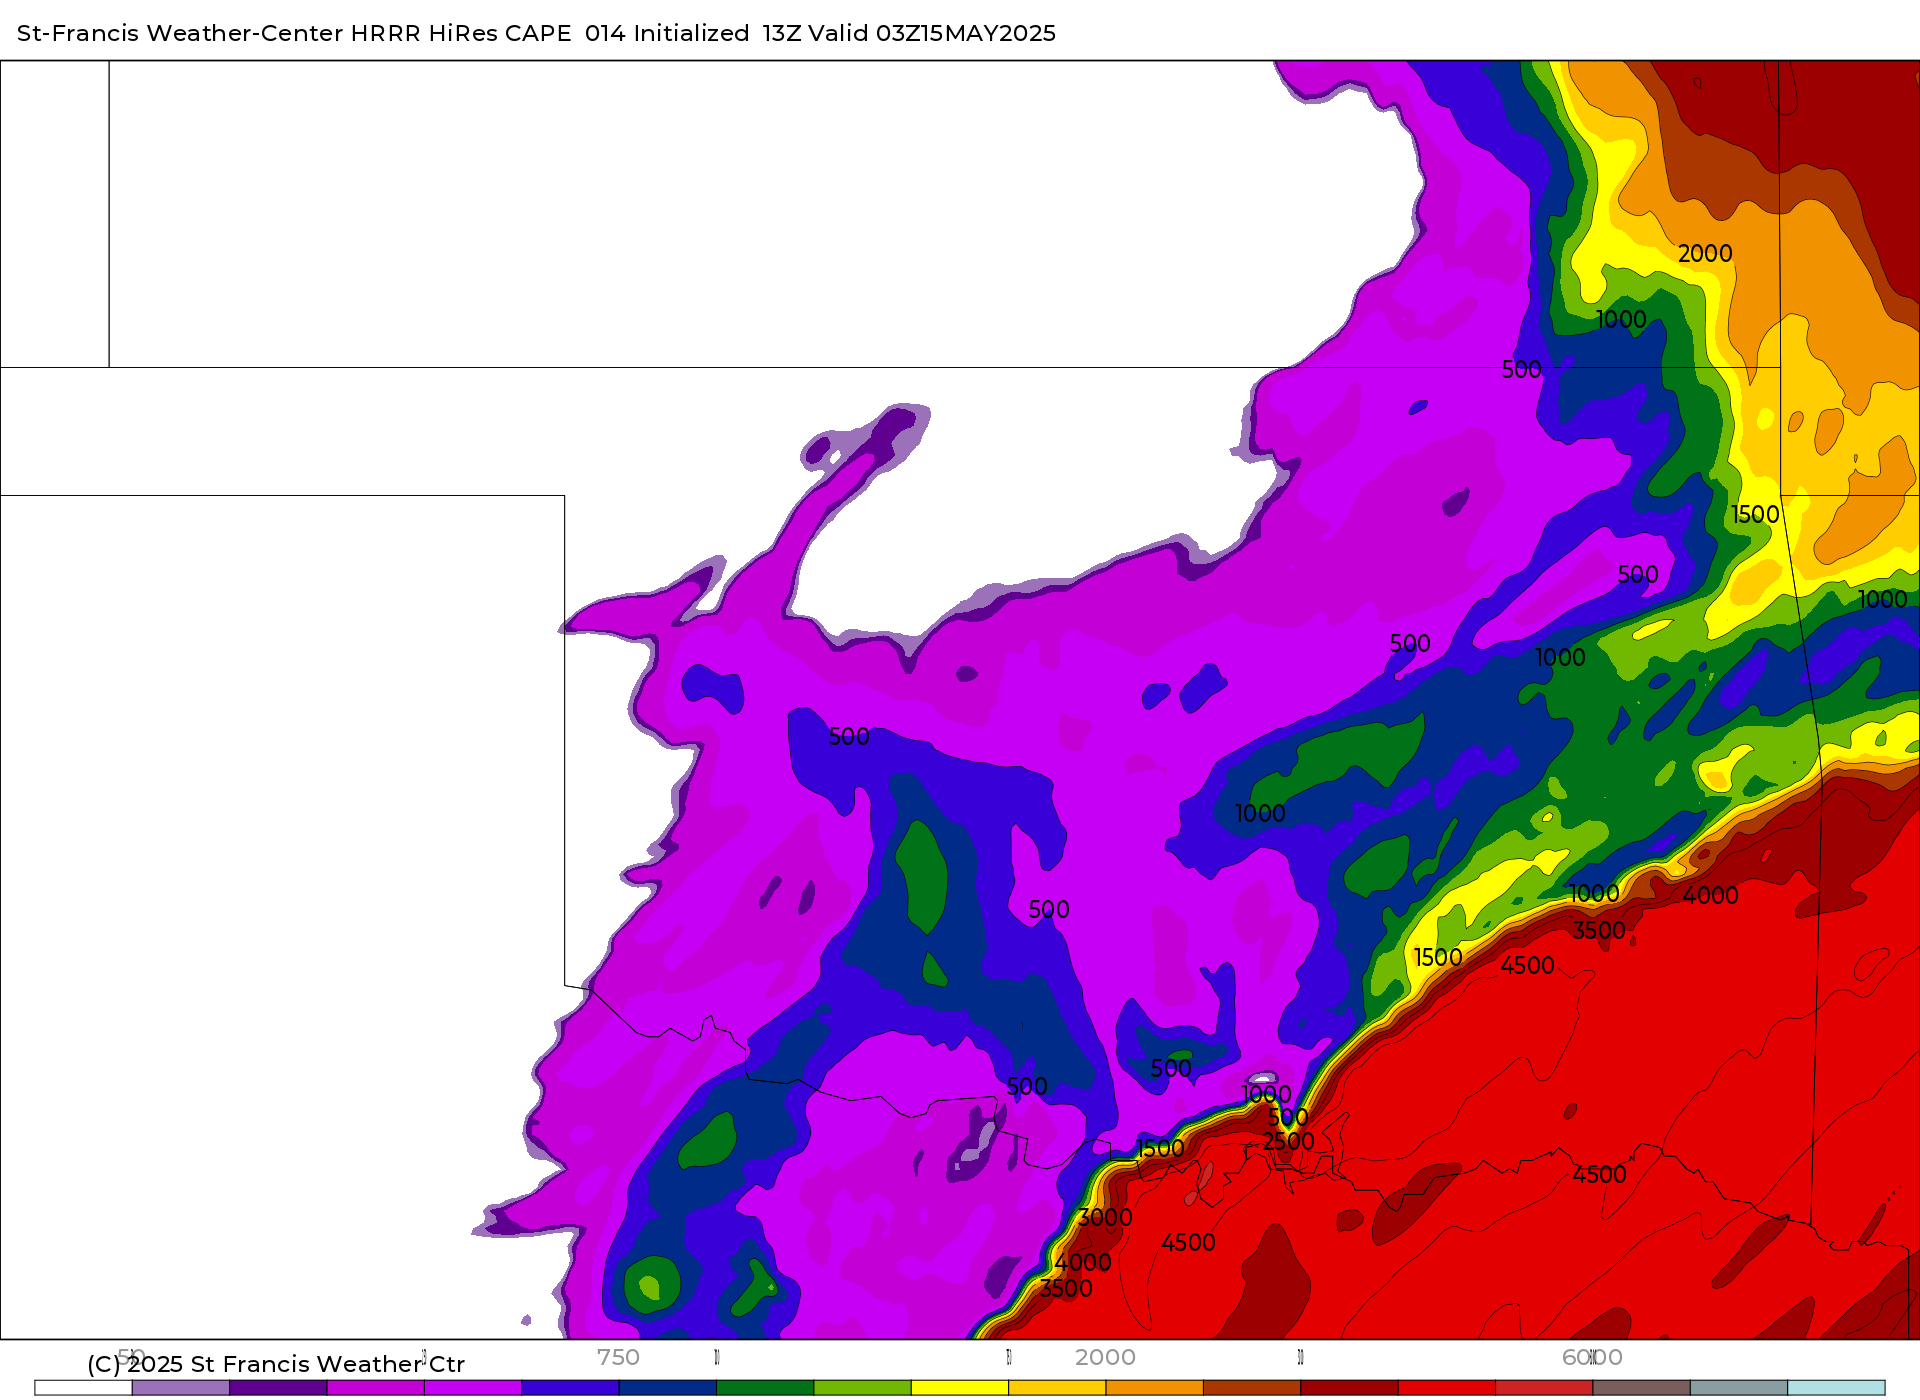This screenshot has height=1400, width=1920.
Task: Click the dark purple legend swatch
Action: coord(278,1388)
